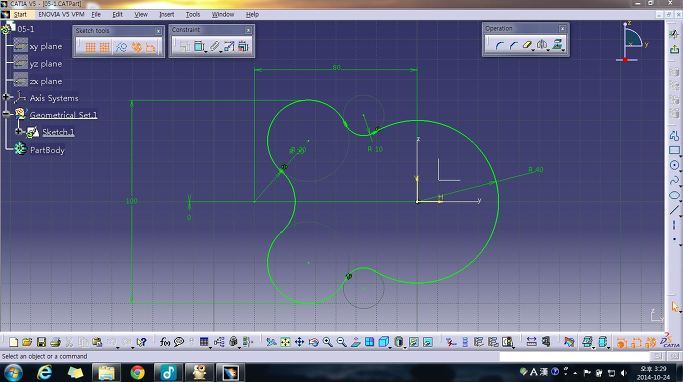Toggle the Grid display in Sketch tools
683x382 pixels.
pyautogui.click(x=90, y=47)
